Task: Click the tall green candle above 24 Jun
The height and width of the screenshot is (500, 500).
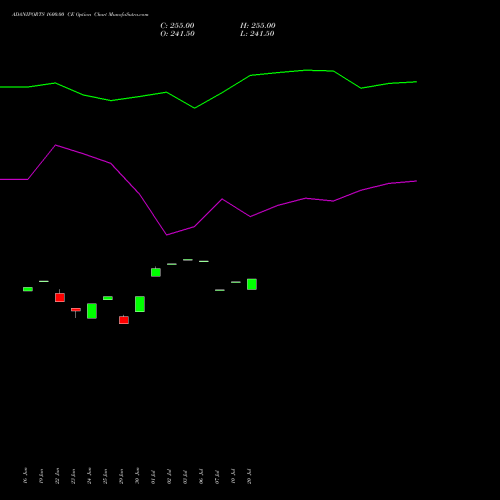Action: pos(92,311)
